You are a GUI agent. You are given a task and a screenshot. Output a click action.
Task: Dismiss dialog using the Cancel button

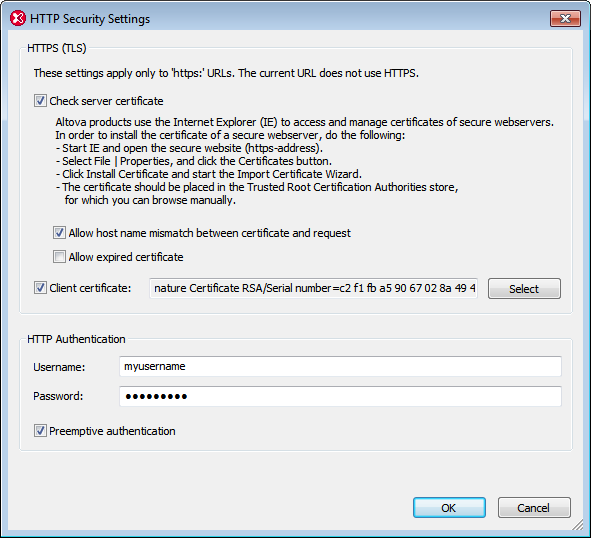[x=534, y=507]
